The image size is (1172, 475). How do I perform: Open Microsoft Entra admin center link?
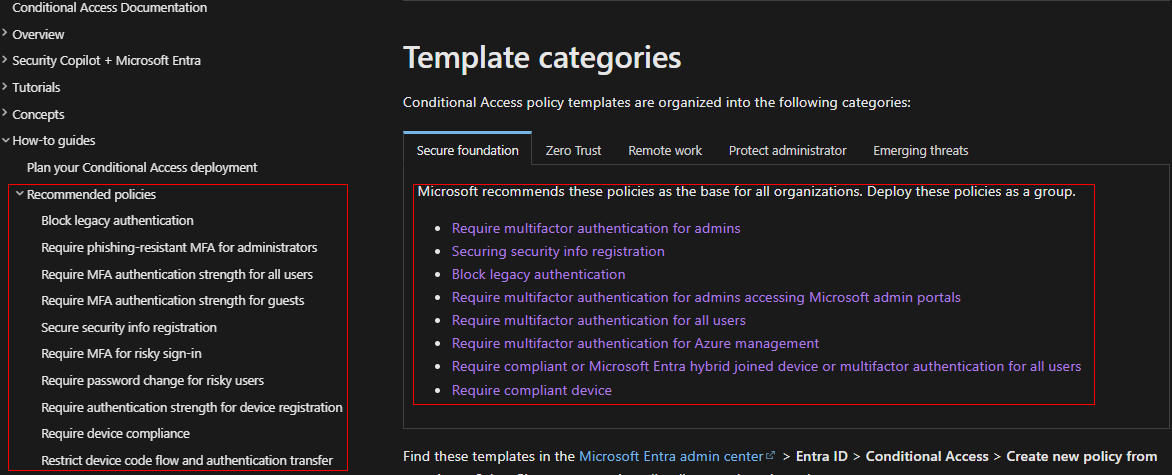pyautogui.click(x=670, y=457)
